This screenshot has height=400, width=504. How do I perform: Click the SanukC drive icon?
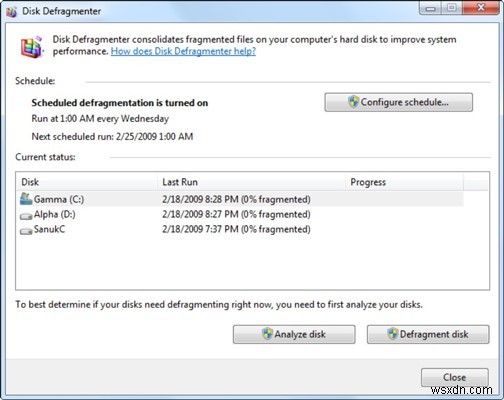(x=26, y=231)
